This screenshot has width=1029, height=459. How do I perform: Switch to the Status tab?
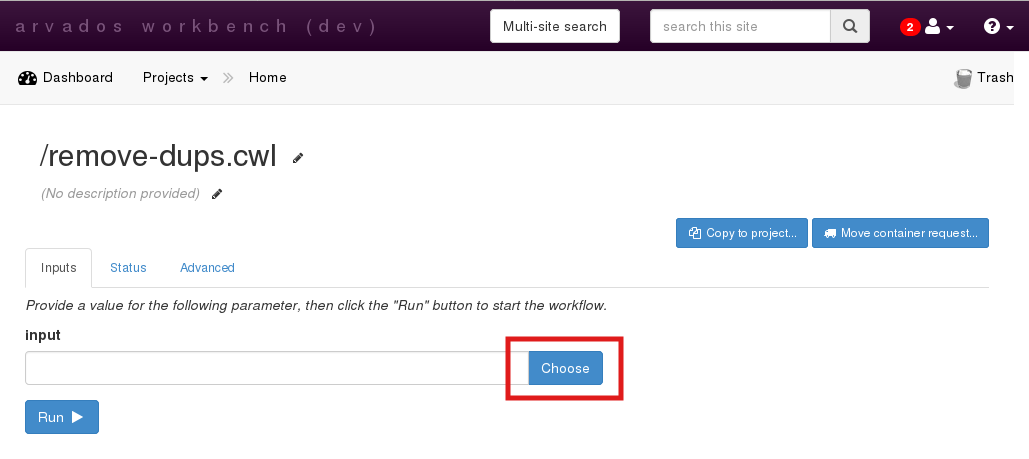128,268
